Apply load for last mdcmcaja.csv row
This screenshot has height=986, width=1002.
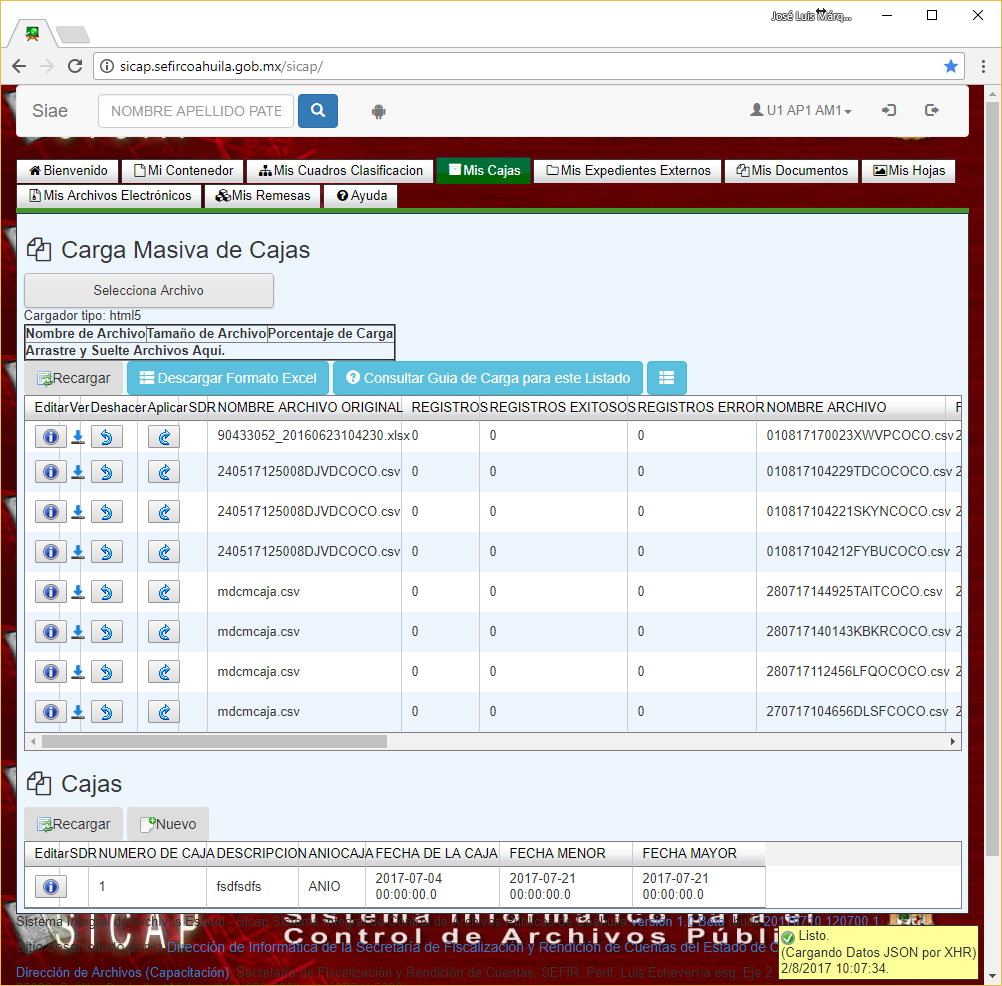click(164, 712)
